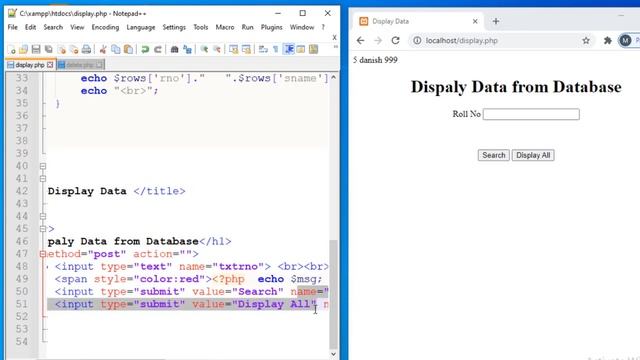This screenshot has height=360, width=640.
Task: Click the Copy toolbar icon
Action: (116, 49)
